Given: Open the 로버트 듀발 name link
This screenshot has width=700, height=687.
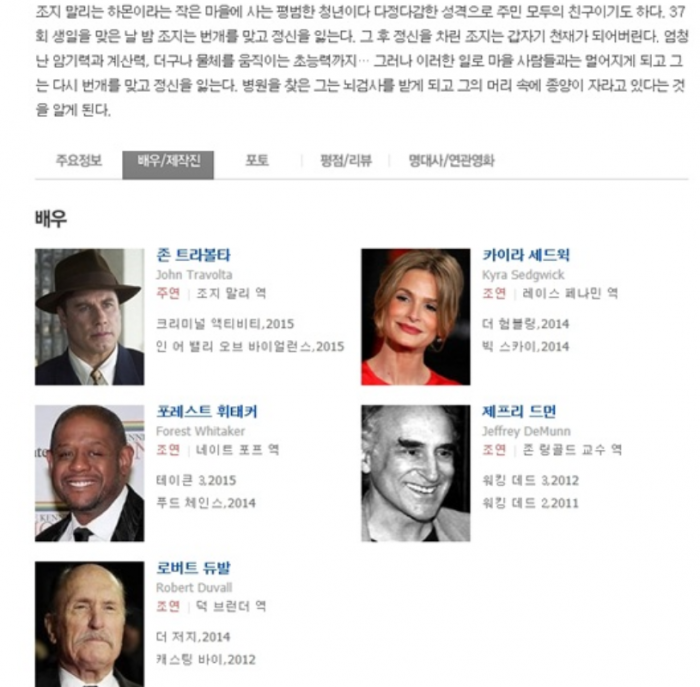Looking at the screenshot, I should [193, 568].
